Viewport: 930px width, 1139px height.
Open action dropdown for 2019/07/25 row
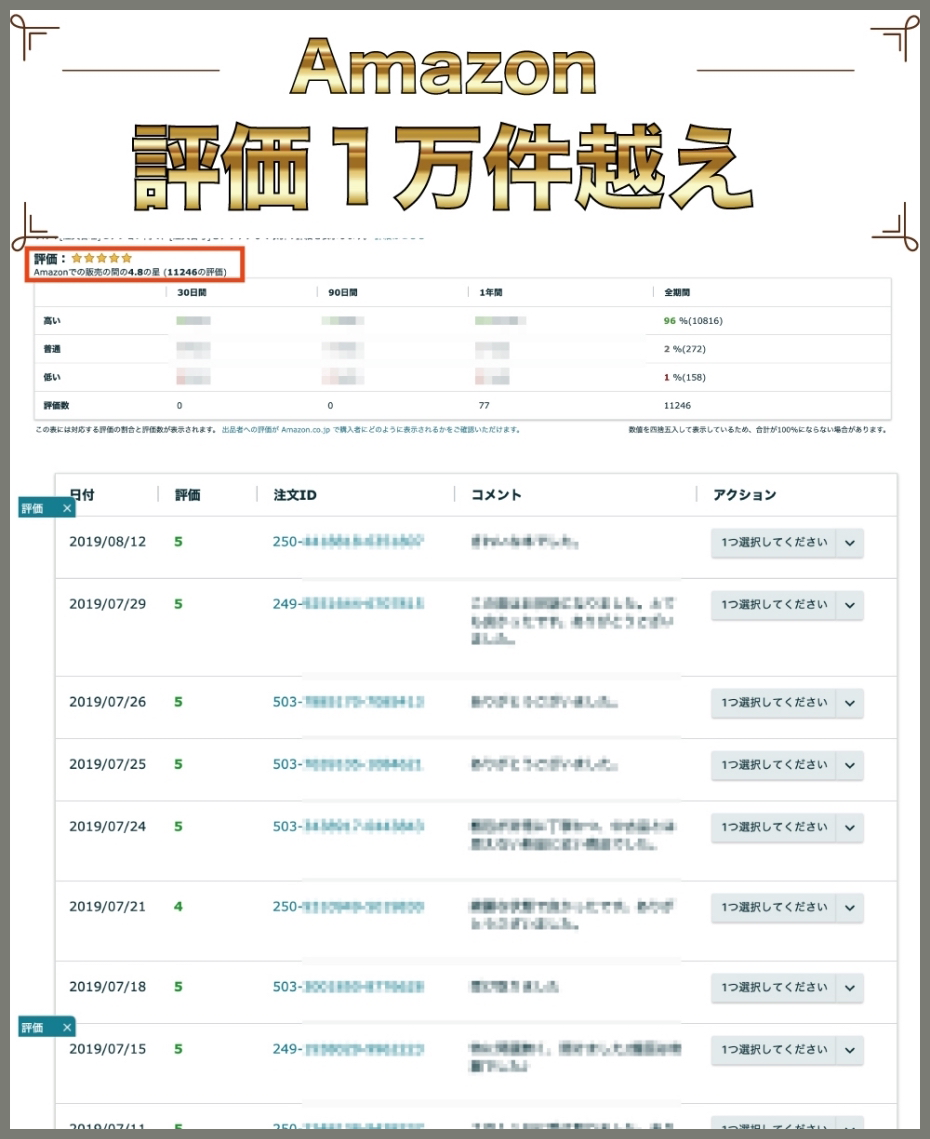pyautogui.click(x=787, y=765)
